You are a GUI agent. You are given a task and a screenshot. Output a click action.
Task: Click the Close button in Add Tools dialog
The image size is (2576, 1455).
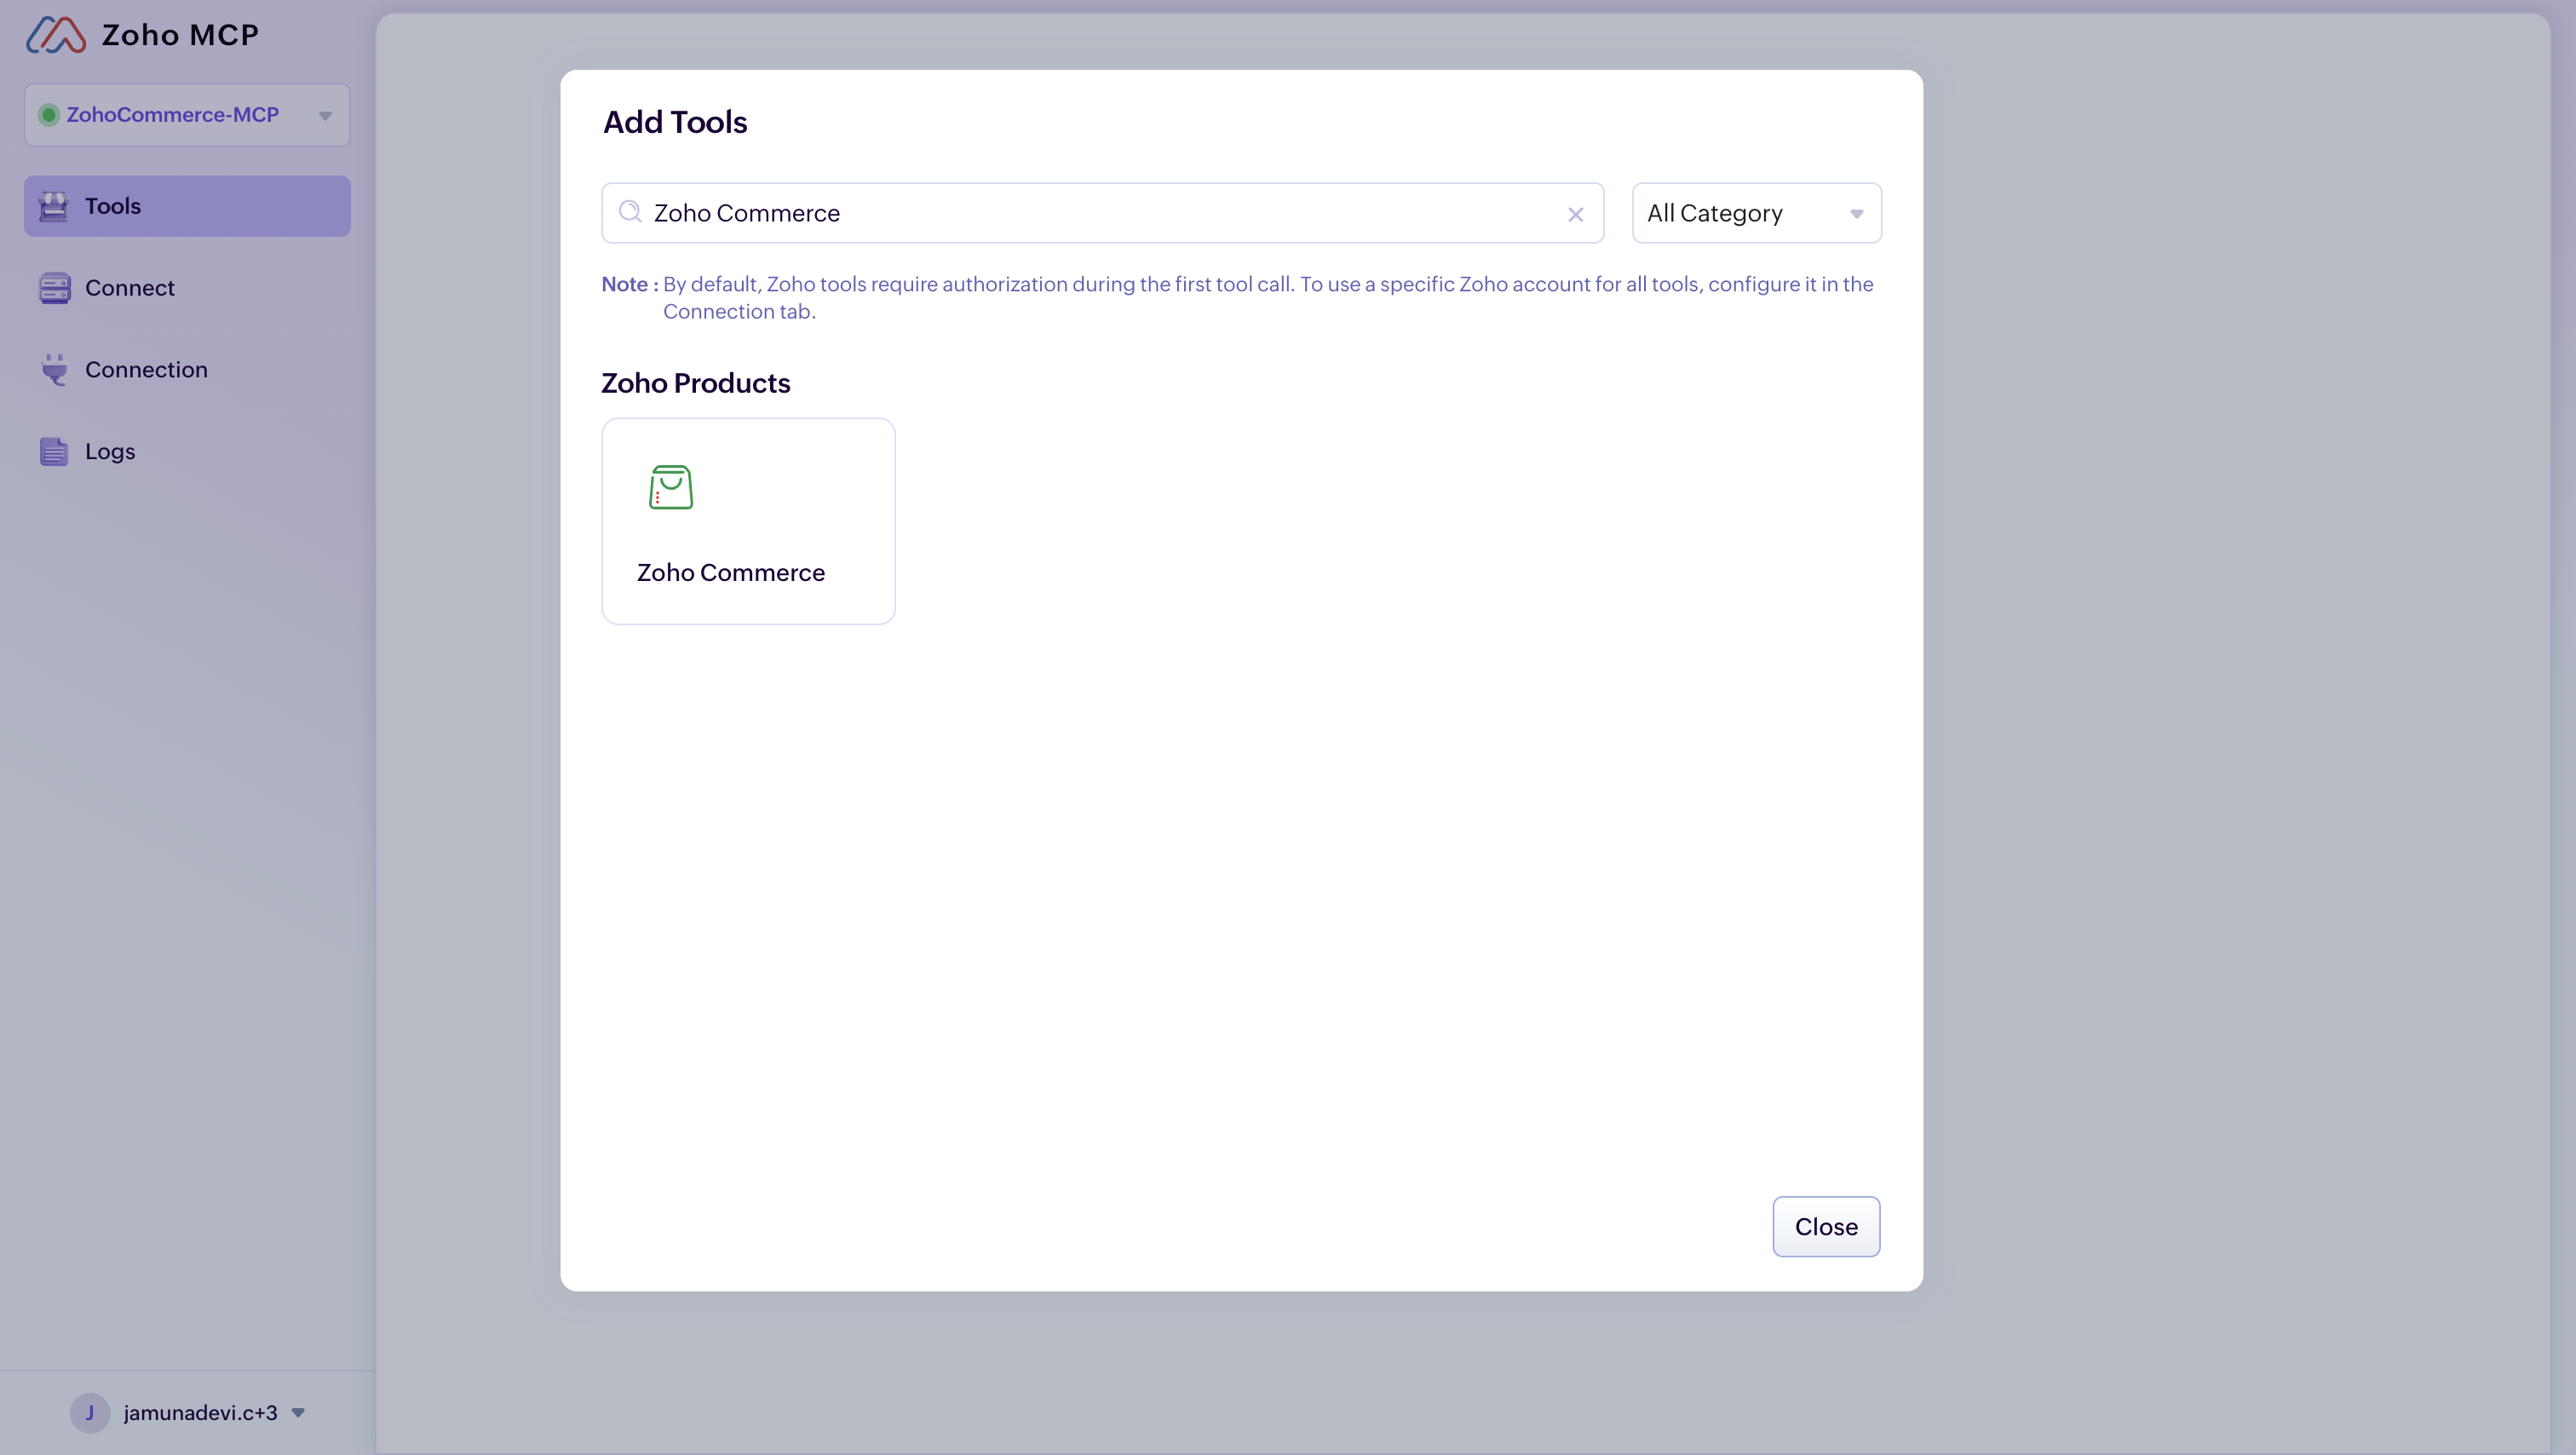pyautogui.click(x=1825, y=1226)
